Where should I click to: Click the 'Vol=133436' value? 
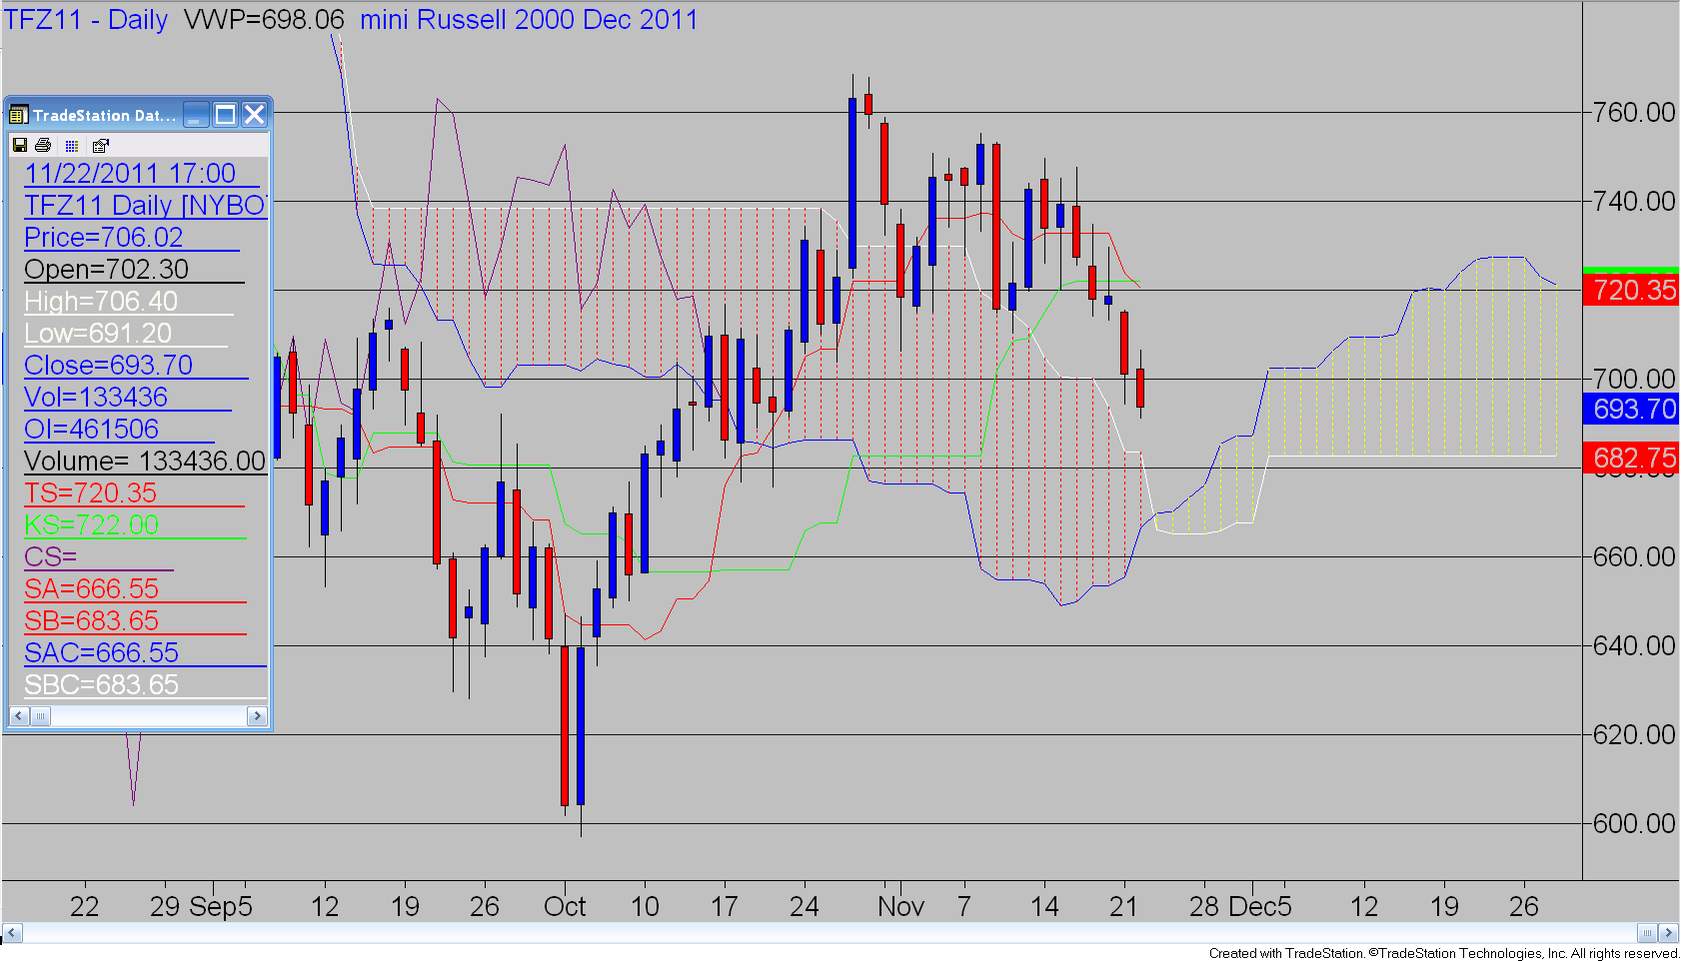click(96, 397)
